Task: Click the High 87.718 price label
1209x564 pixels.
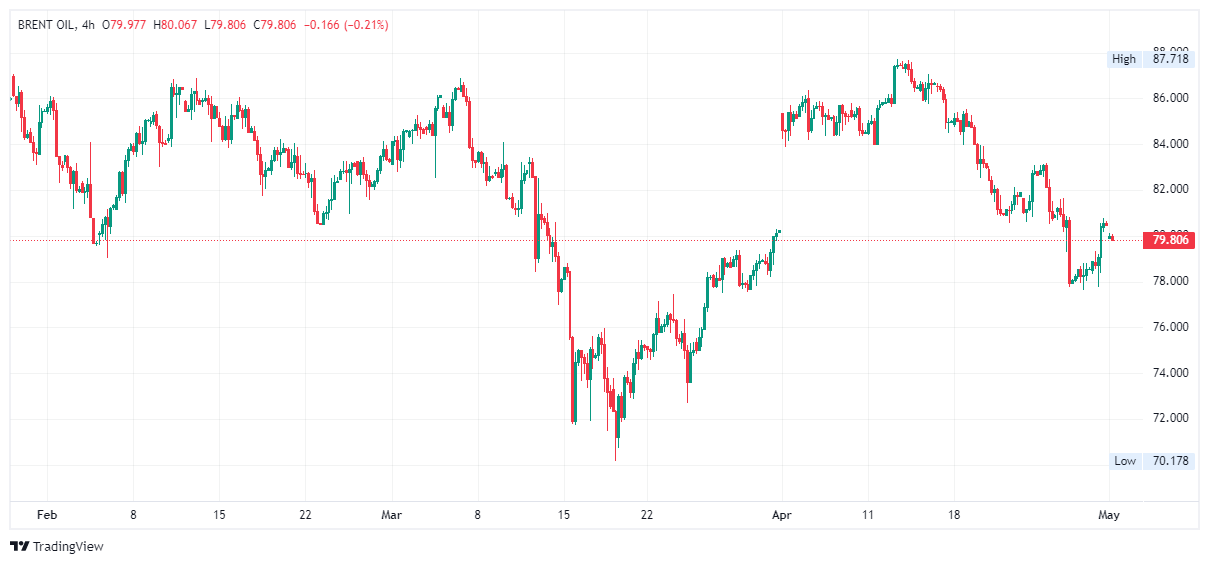Action: click(x=1151, y=59)
